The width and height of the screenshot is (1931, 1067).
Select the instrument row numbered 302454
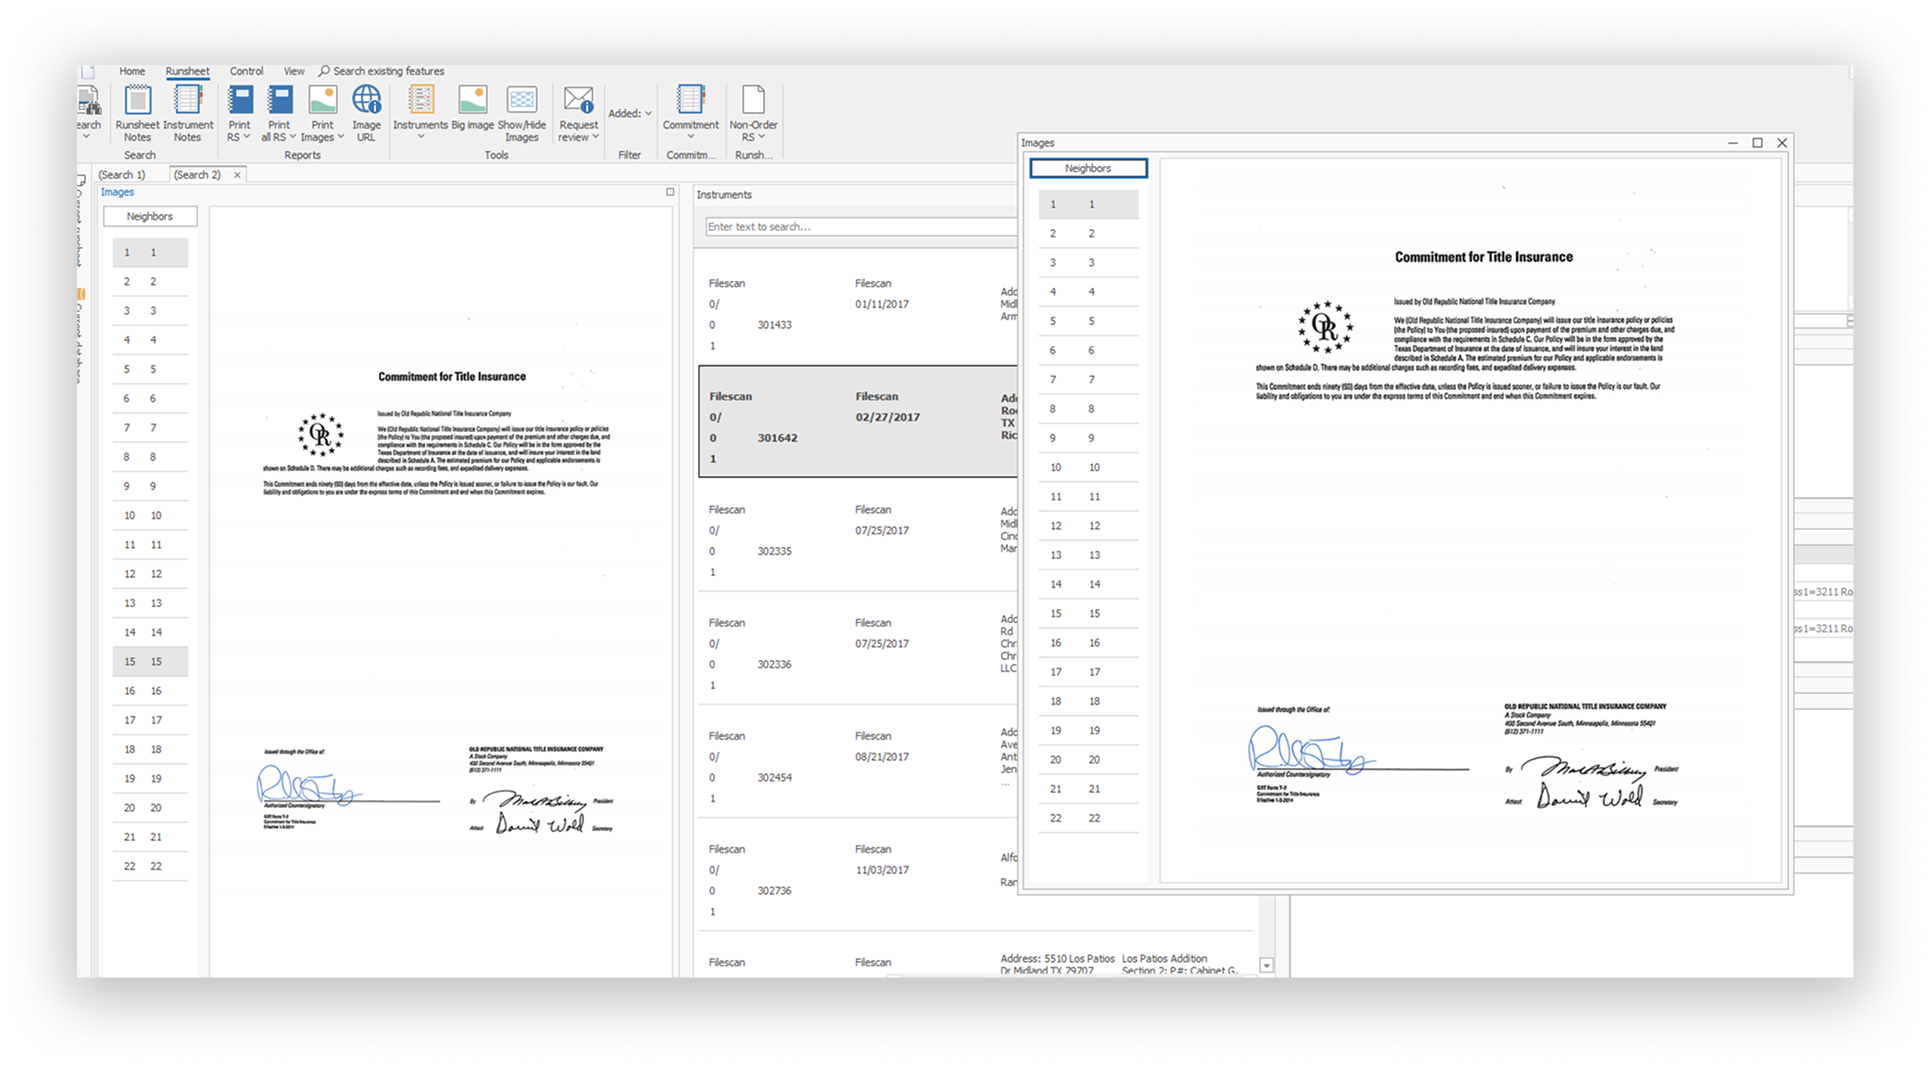pyautogui.click(x=858, y=761)
